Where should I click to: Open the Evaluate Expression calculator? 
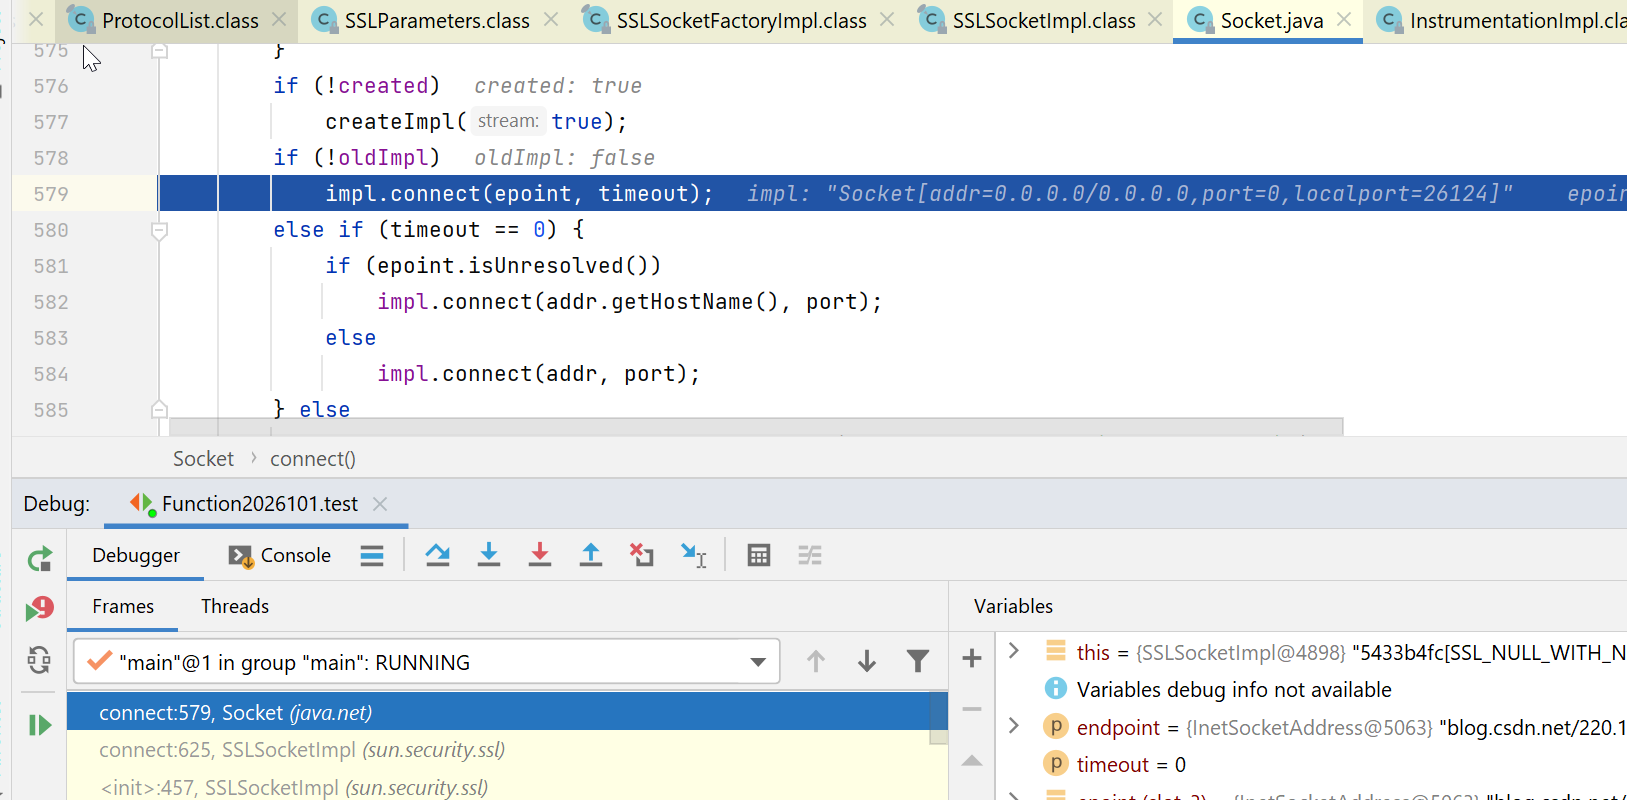(759, 555)
